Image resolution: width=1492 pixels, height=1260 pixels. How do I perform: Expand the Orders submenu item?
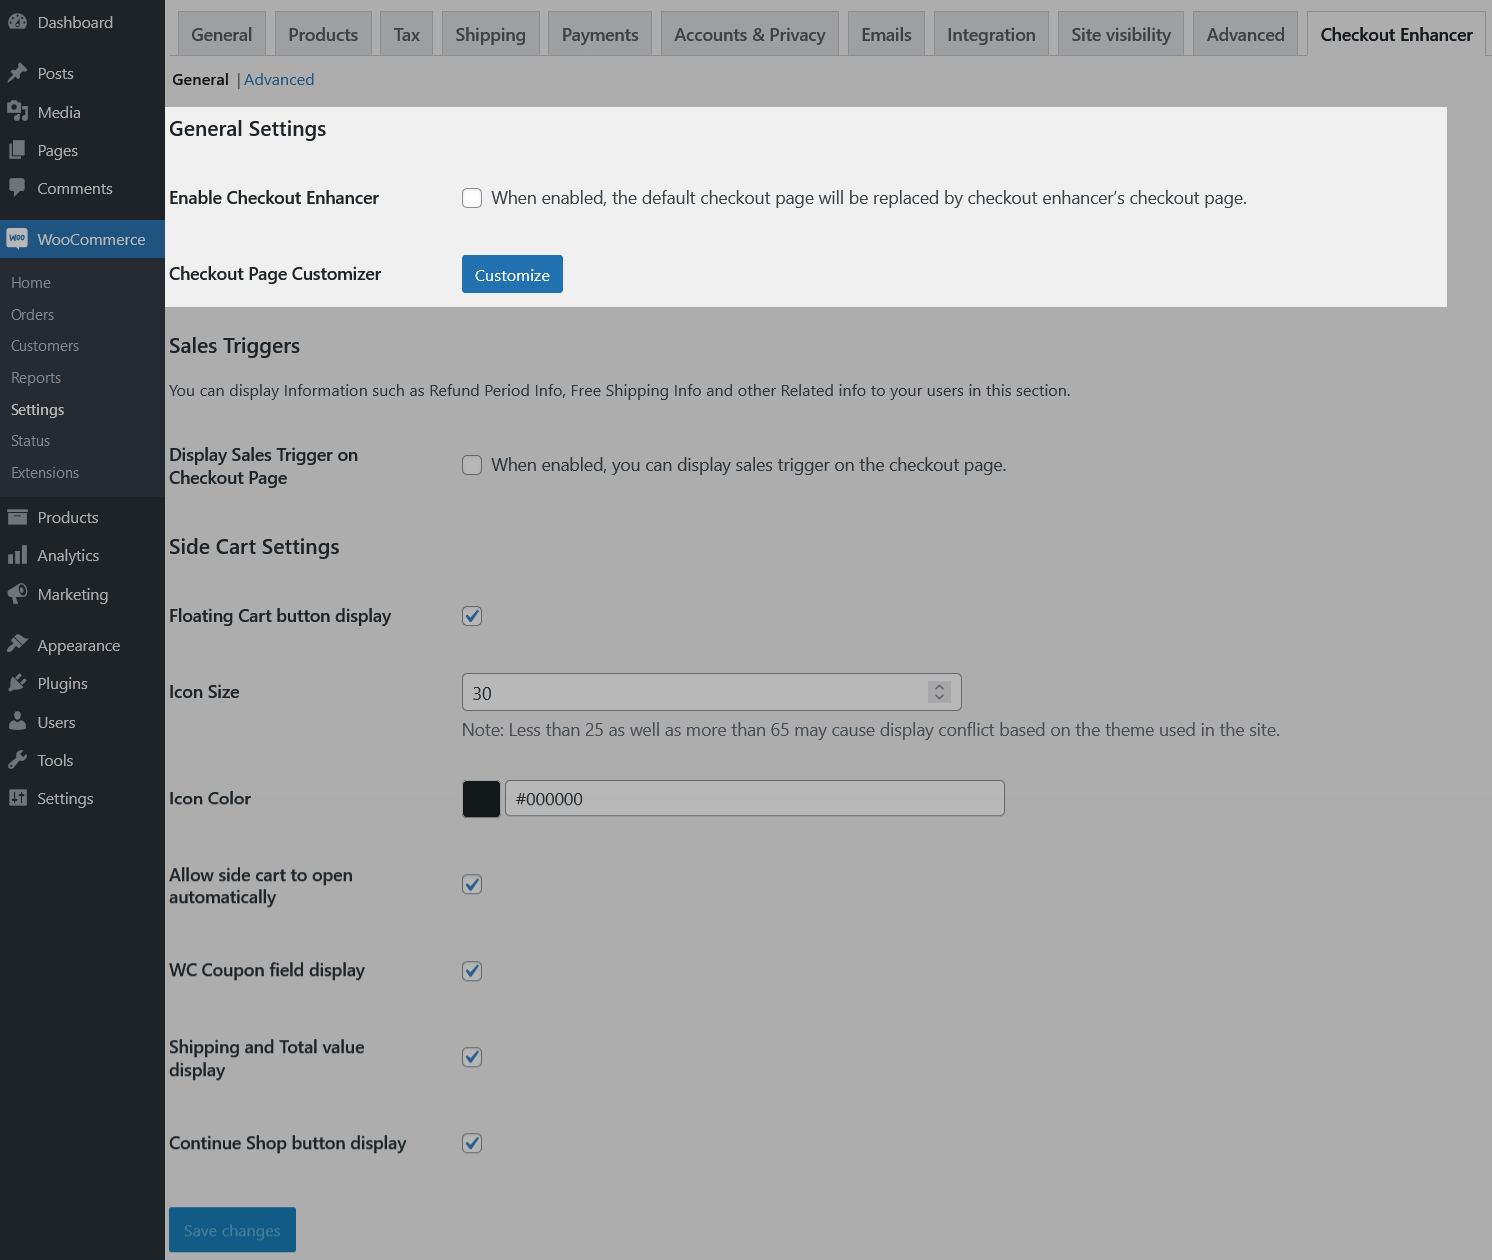click(x=32, y=314)
